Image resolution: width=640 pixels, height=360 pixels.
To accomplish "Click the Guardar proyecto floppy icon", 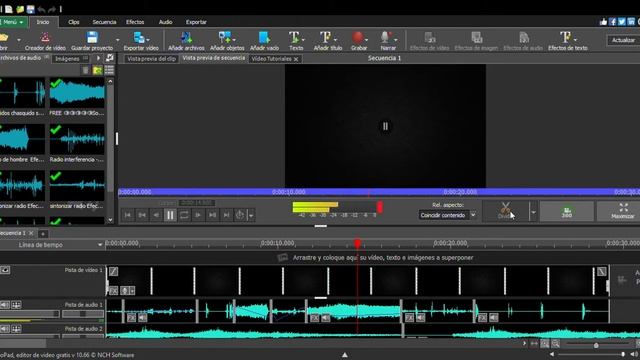I will coord(92,38).
